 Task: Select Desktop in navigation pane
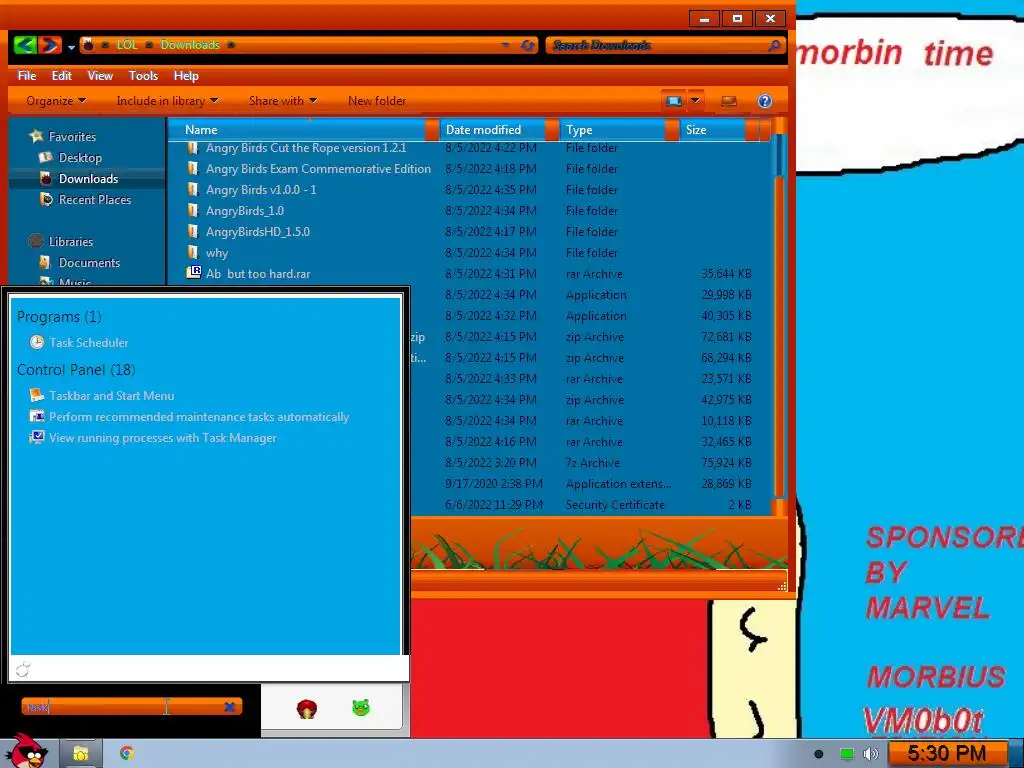point(80,157)
